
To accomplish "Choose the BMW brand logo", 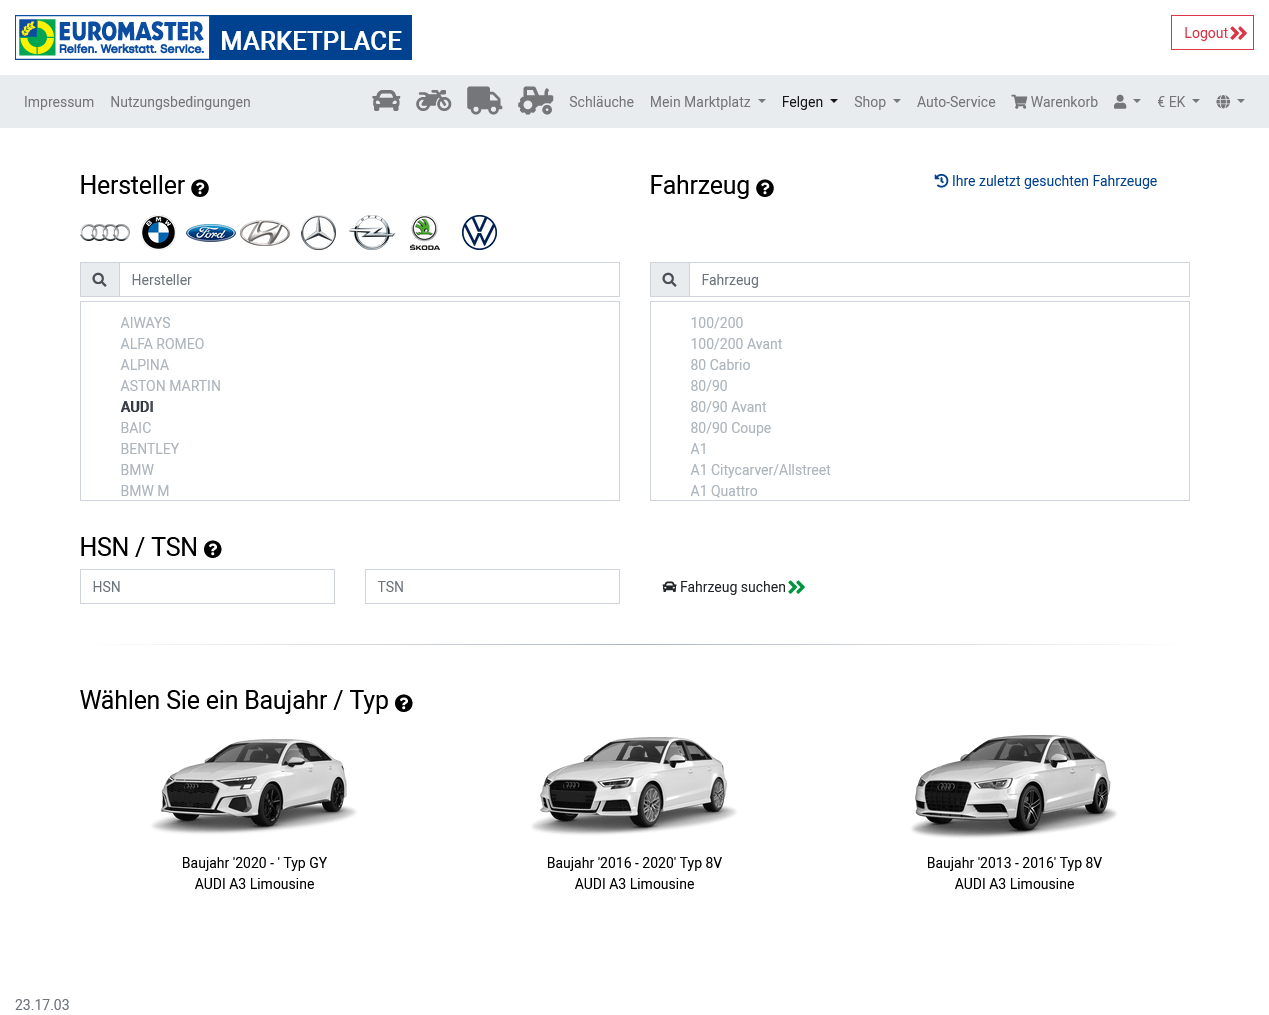I will pyautogui.click(x=158, y=233).
